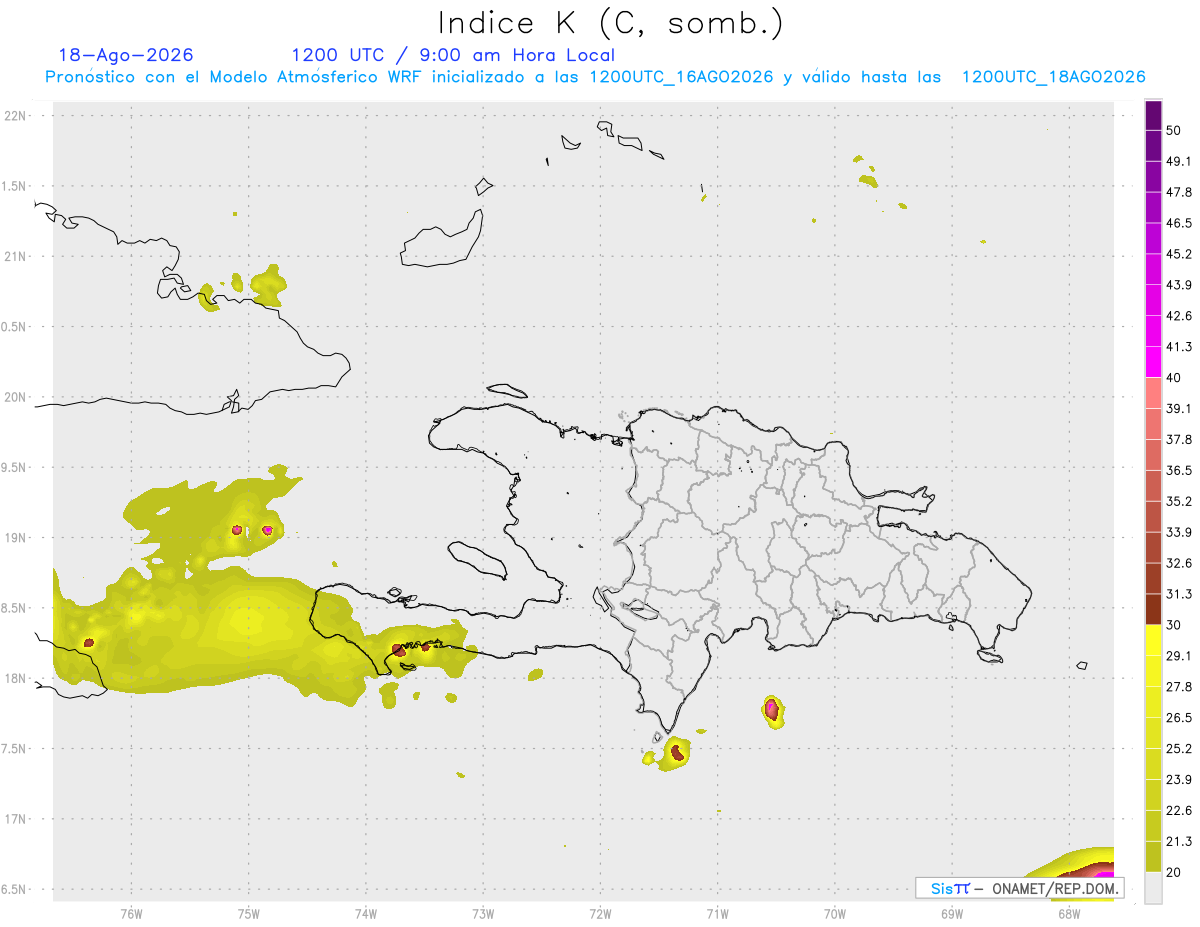The height and width of the screenshot is (927, 1200).
Task: Click "1200 UTC / 9:00 am Hora Local" text
Action: coord(453,55)
